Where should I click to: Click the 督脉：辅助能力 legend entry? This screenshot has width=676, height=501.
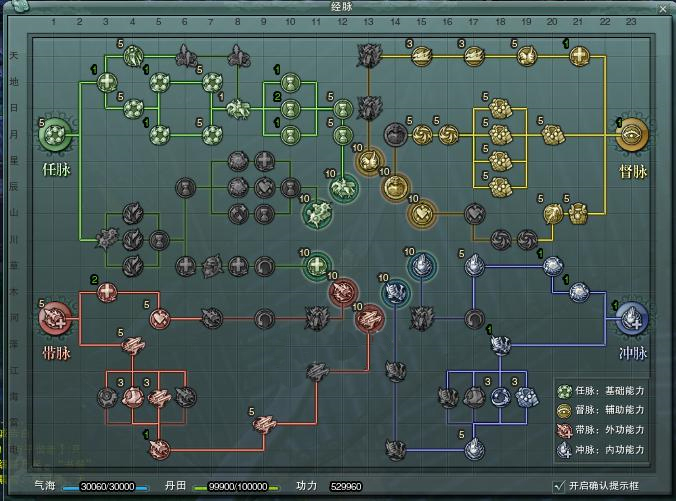tap(600, 411)
